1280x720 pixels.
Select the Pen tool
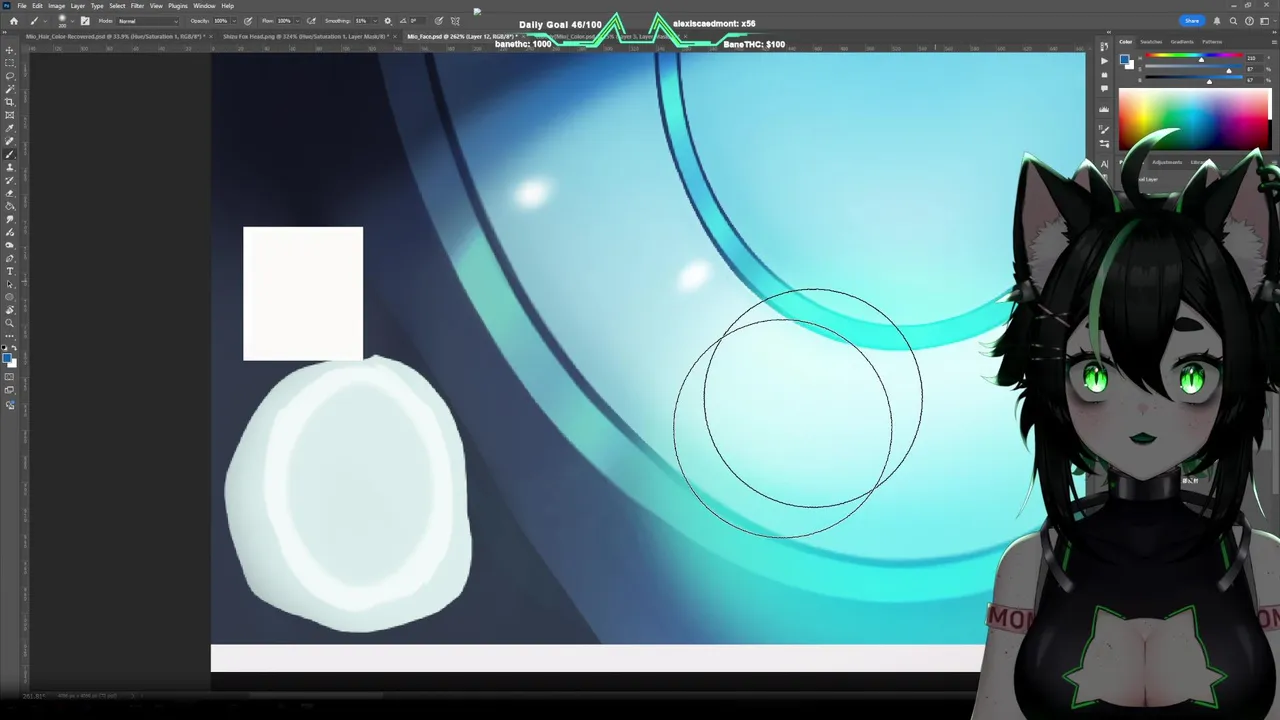click(x=10, y=258)
